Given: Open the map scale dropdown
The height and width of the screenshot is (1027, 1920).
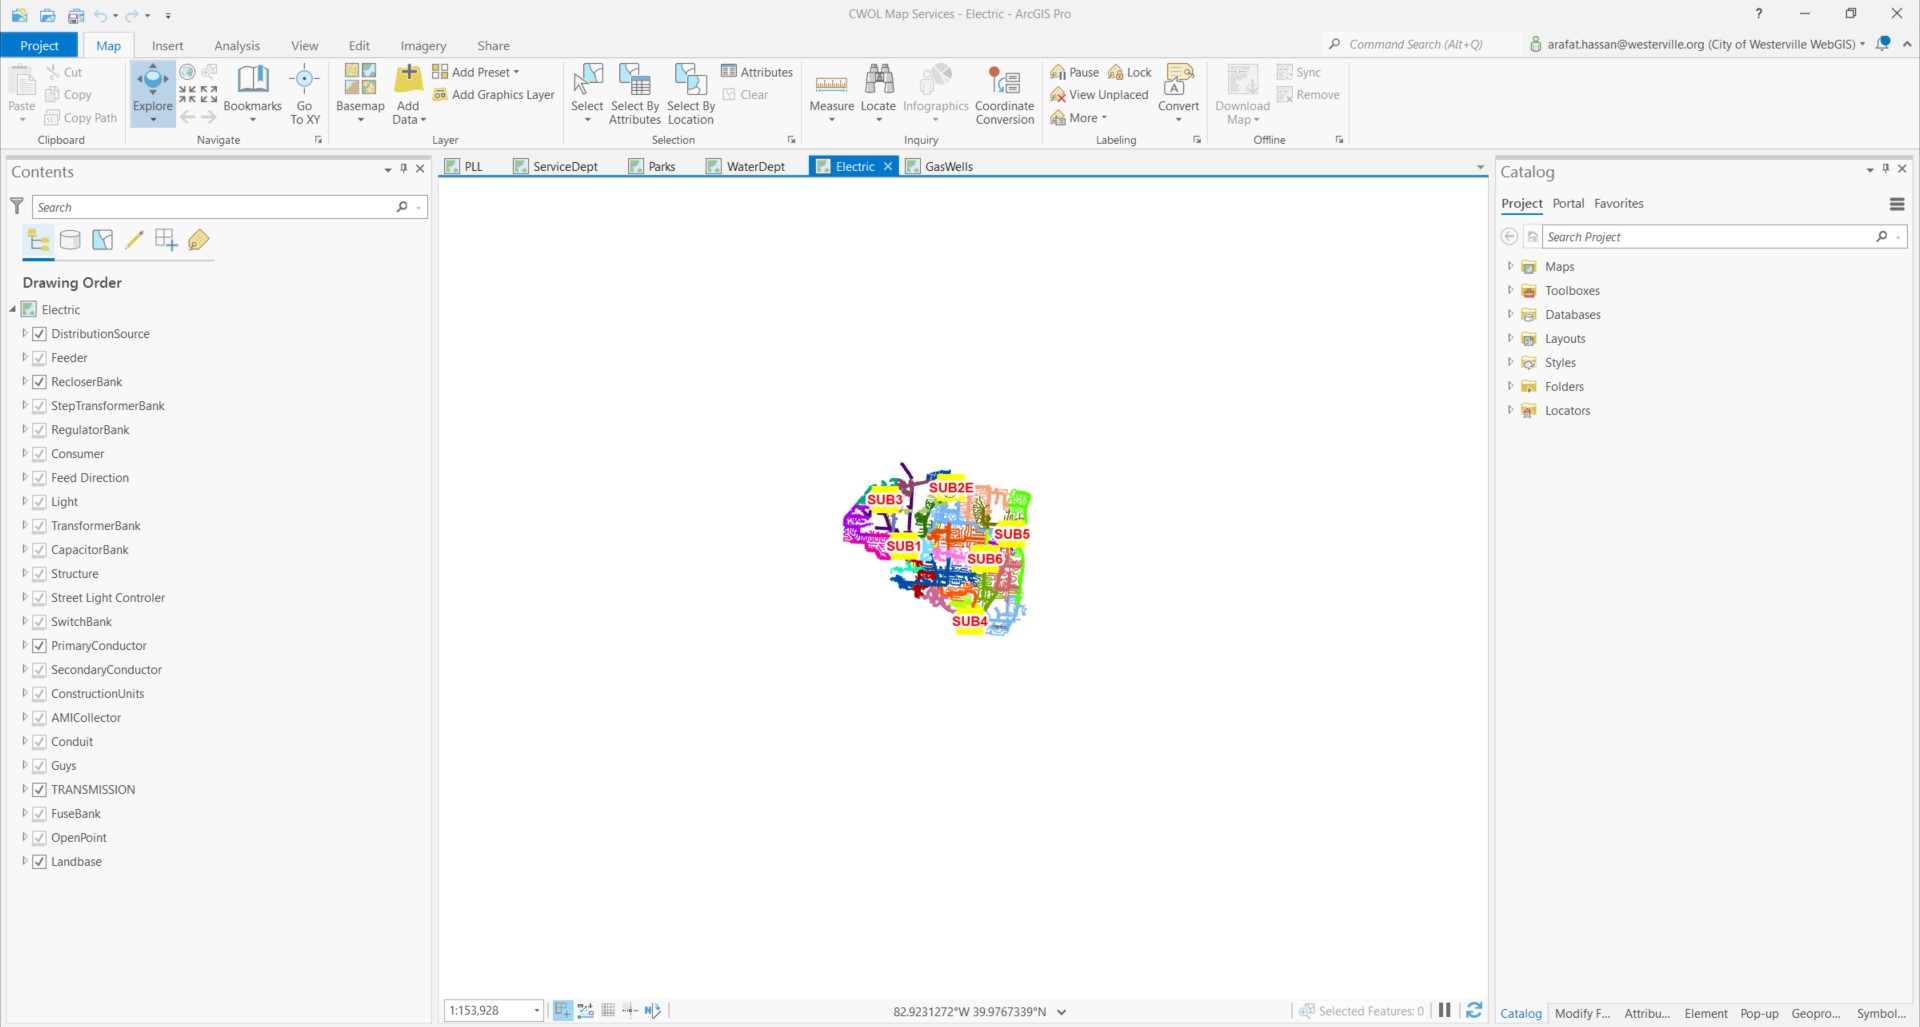Looking at the screenshot, I should coord(536,1011).
